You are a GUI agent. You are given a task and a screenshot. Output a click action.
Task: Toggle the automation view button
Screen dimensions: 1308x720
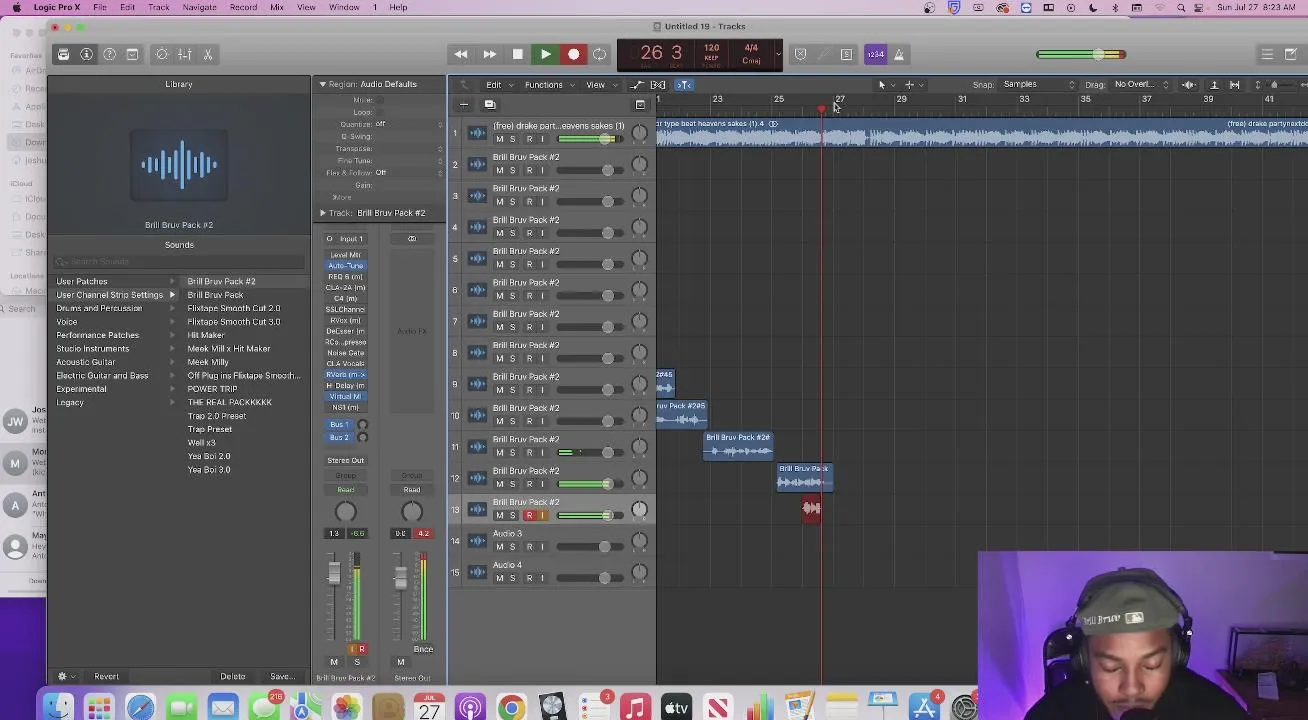tap(637, 85)
